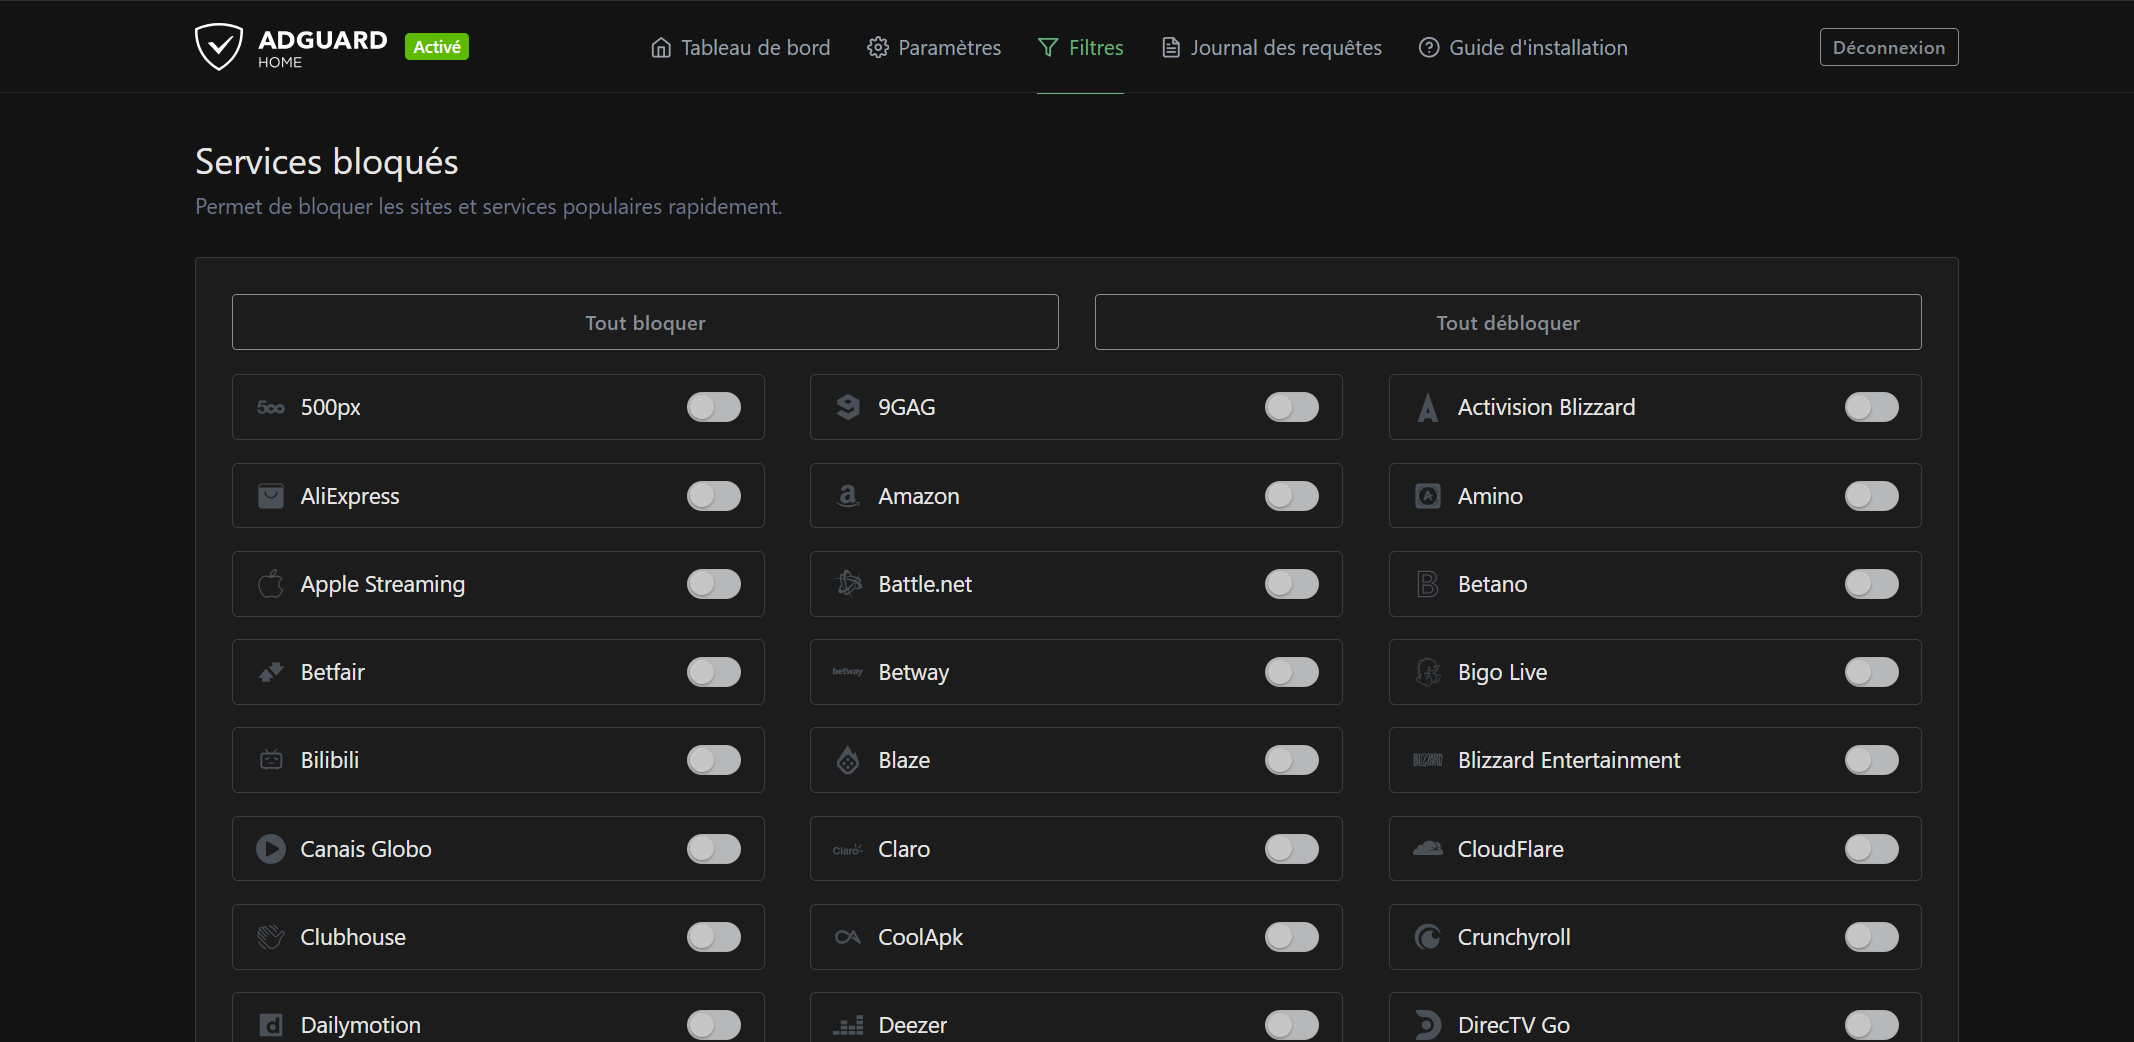2134x1042 pixels.
Task: Click the Canais Globo play icon
Action: pyautogui.click(x=271, y=849)
